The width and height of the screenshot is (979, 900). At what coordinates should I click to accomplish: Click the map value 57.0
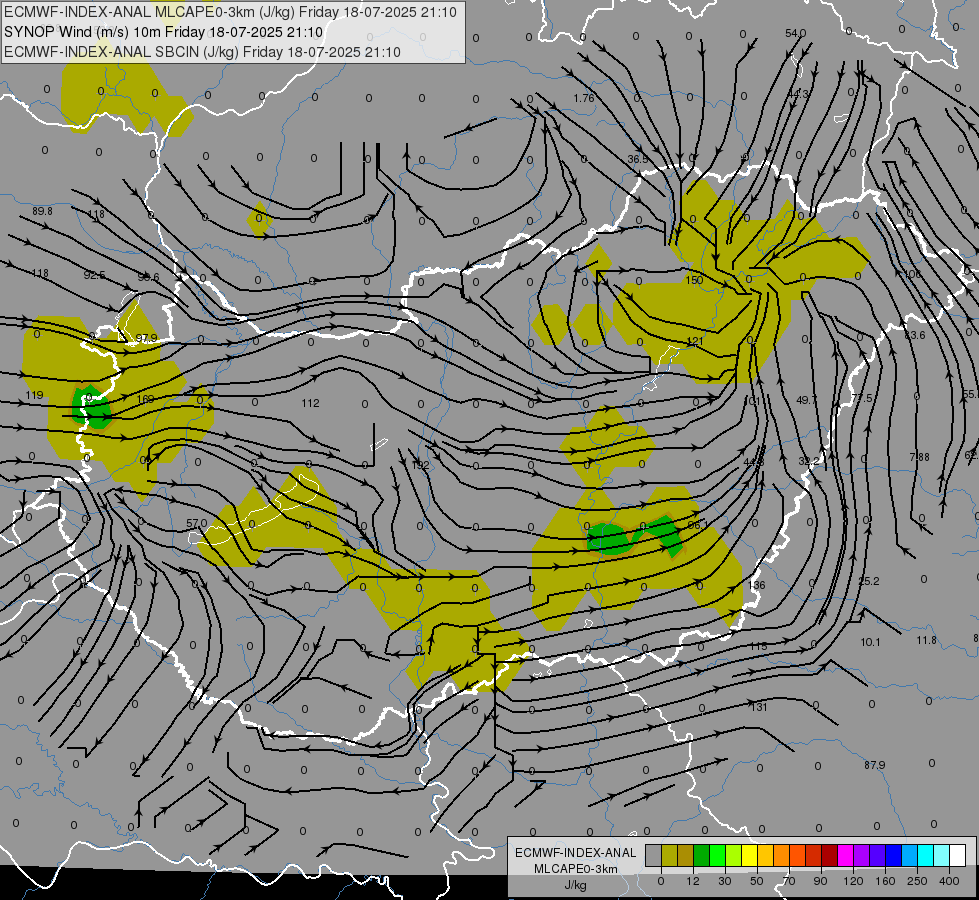pos(197,523)
